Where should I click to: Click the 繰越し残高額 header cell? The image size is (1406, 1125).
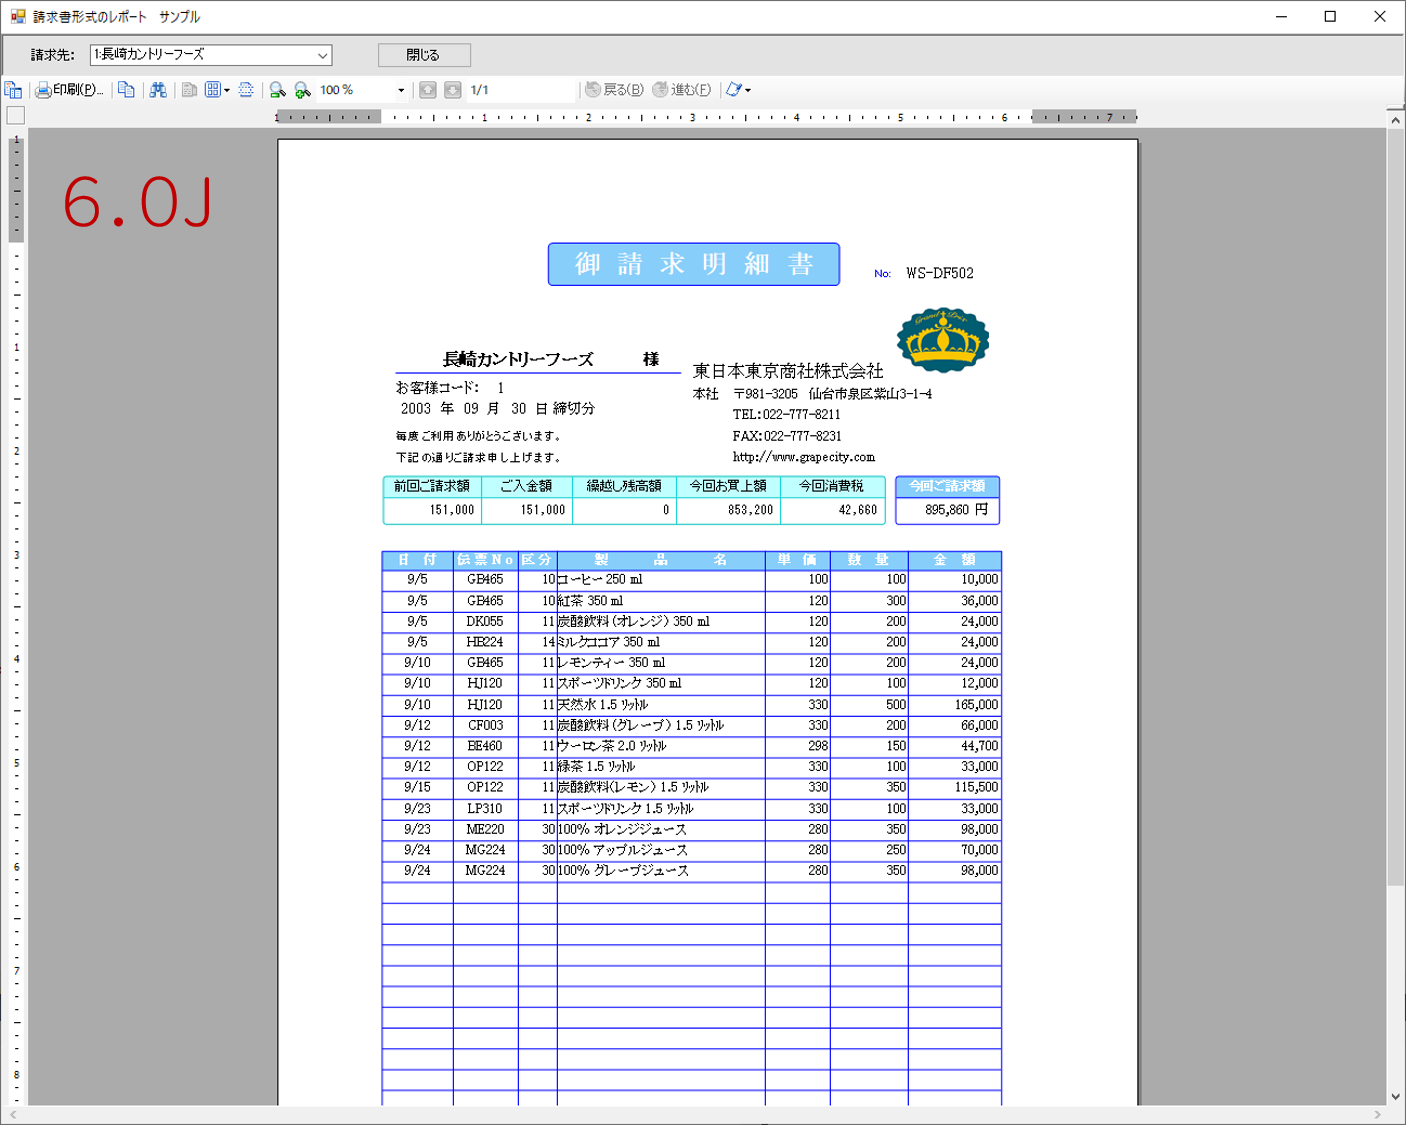click(x=624, y=486)
